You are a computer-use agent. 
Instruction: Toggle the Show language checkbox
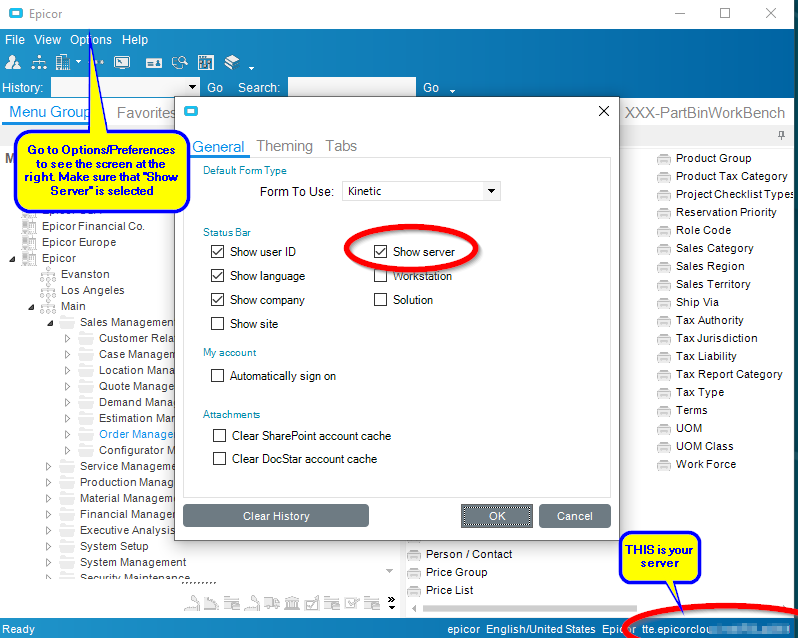pyautogui.click(x=217, y=276)
